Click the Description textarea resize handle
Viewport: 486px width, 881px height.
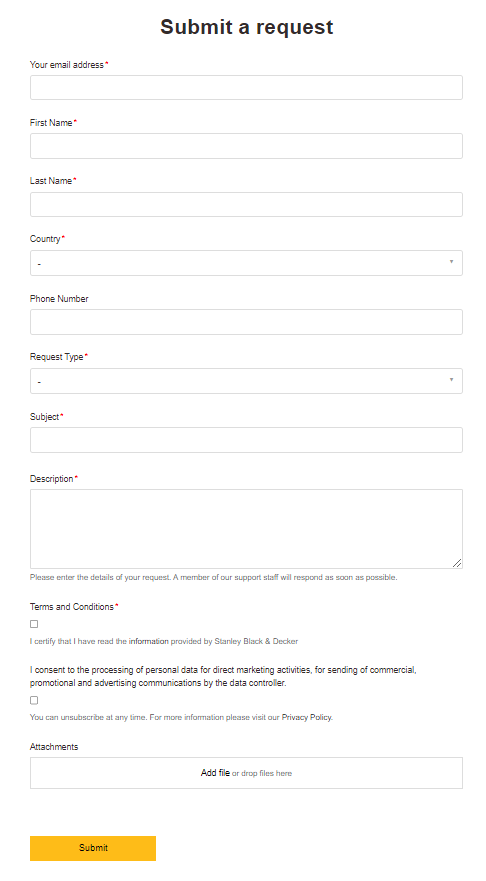pyautogui.click(x=457, y=563)
